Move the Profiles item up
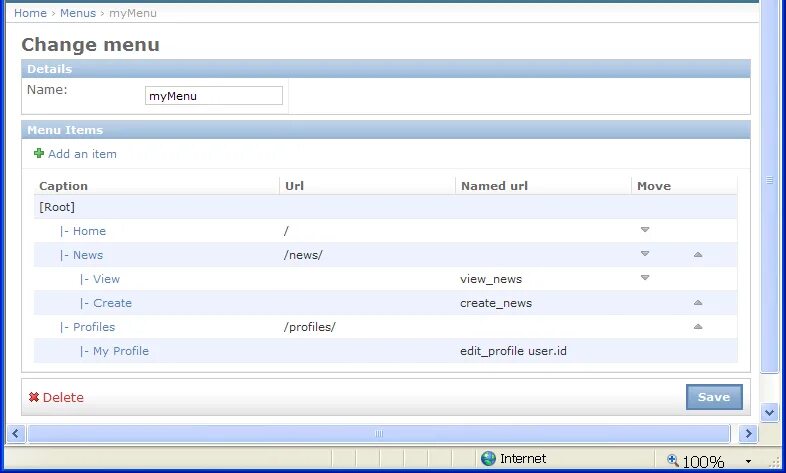This screenshot has height=473, width=786. click(x=698, y=327)
